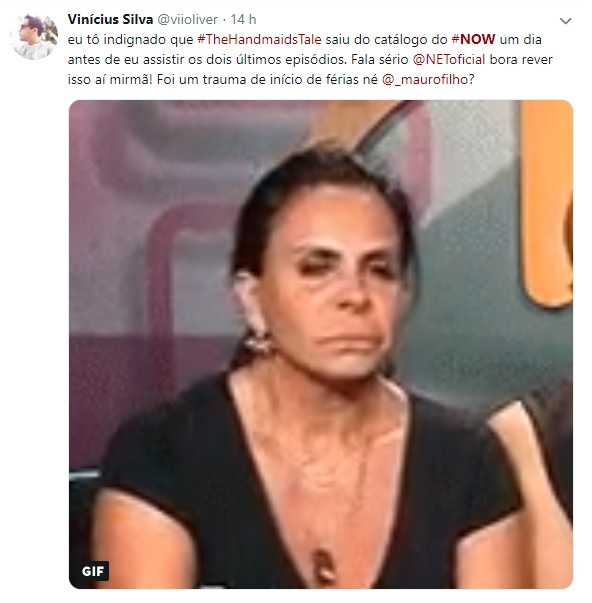592x603 pixels.
Task: Play the embedded GIF of the woman
Action: pyautogui.click(x=321, y=344)
